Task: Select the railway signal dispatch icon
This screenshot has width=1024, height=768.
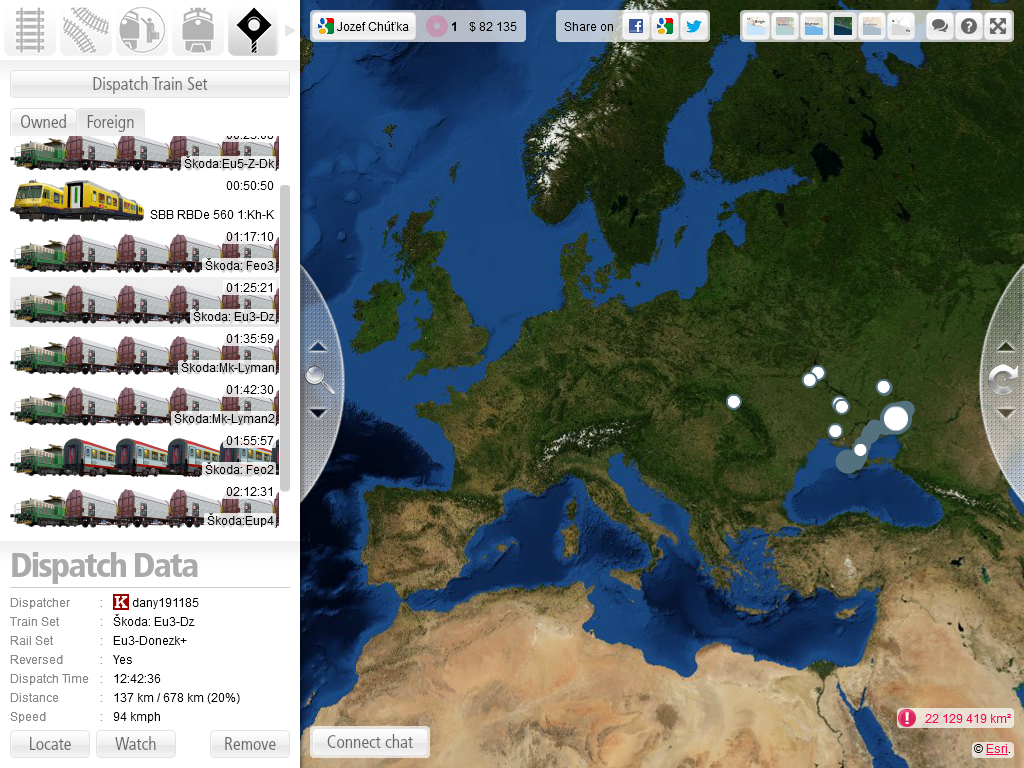Action: 253,30
